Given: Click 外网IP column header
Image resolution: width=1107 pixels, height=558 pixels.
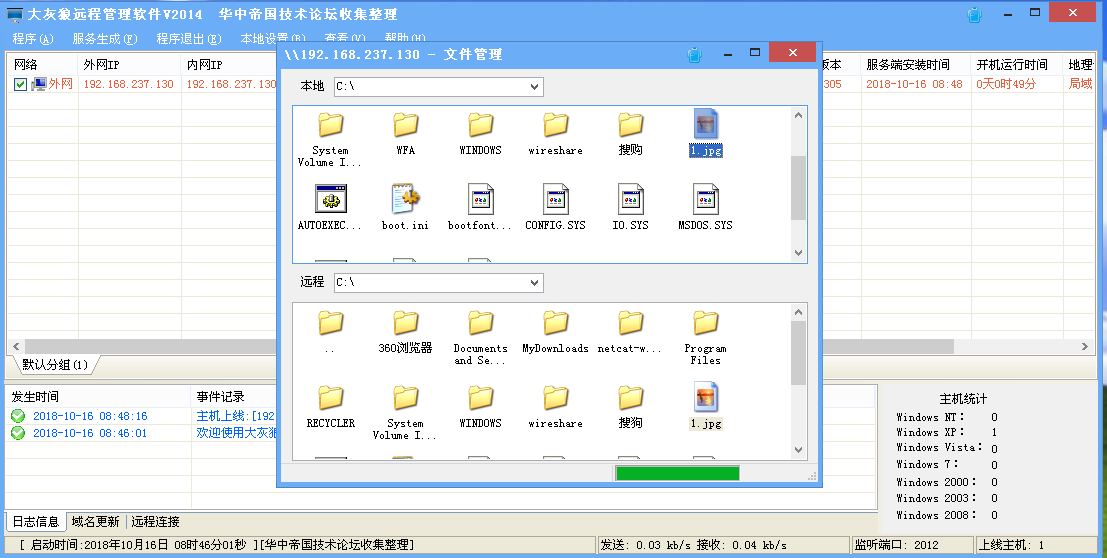Looking at the screenshot, I should coord(130,64).
